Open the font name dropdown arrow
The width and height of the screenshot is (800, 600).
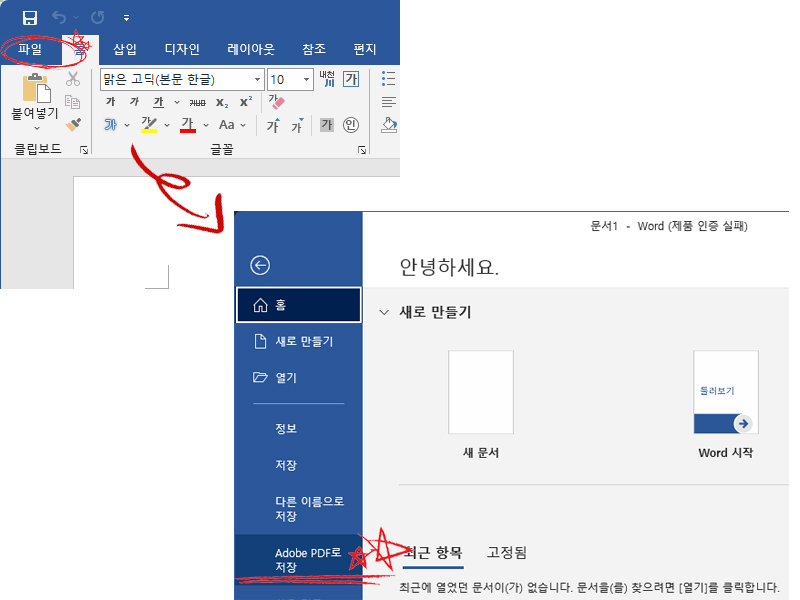258,80
